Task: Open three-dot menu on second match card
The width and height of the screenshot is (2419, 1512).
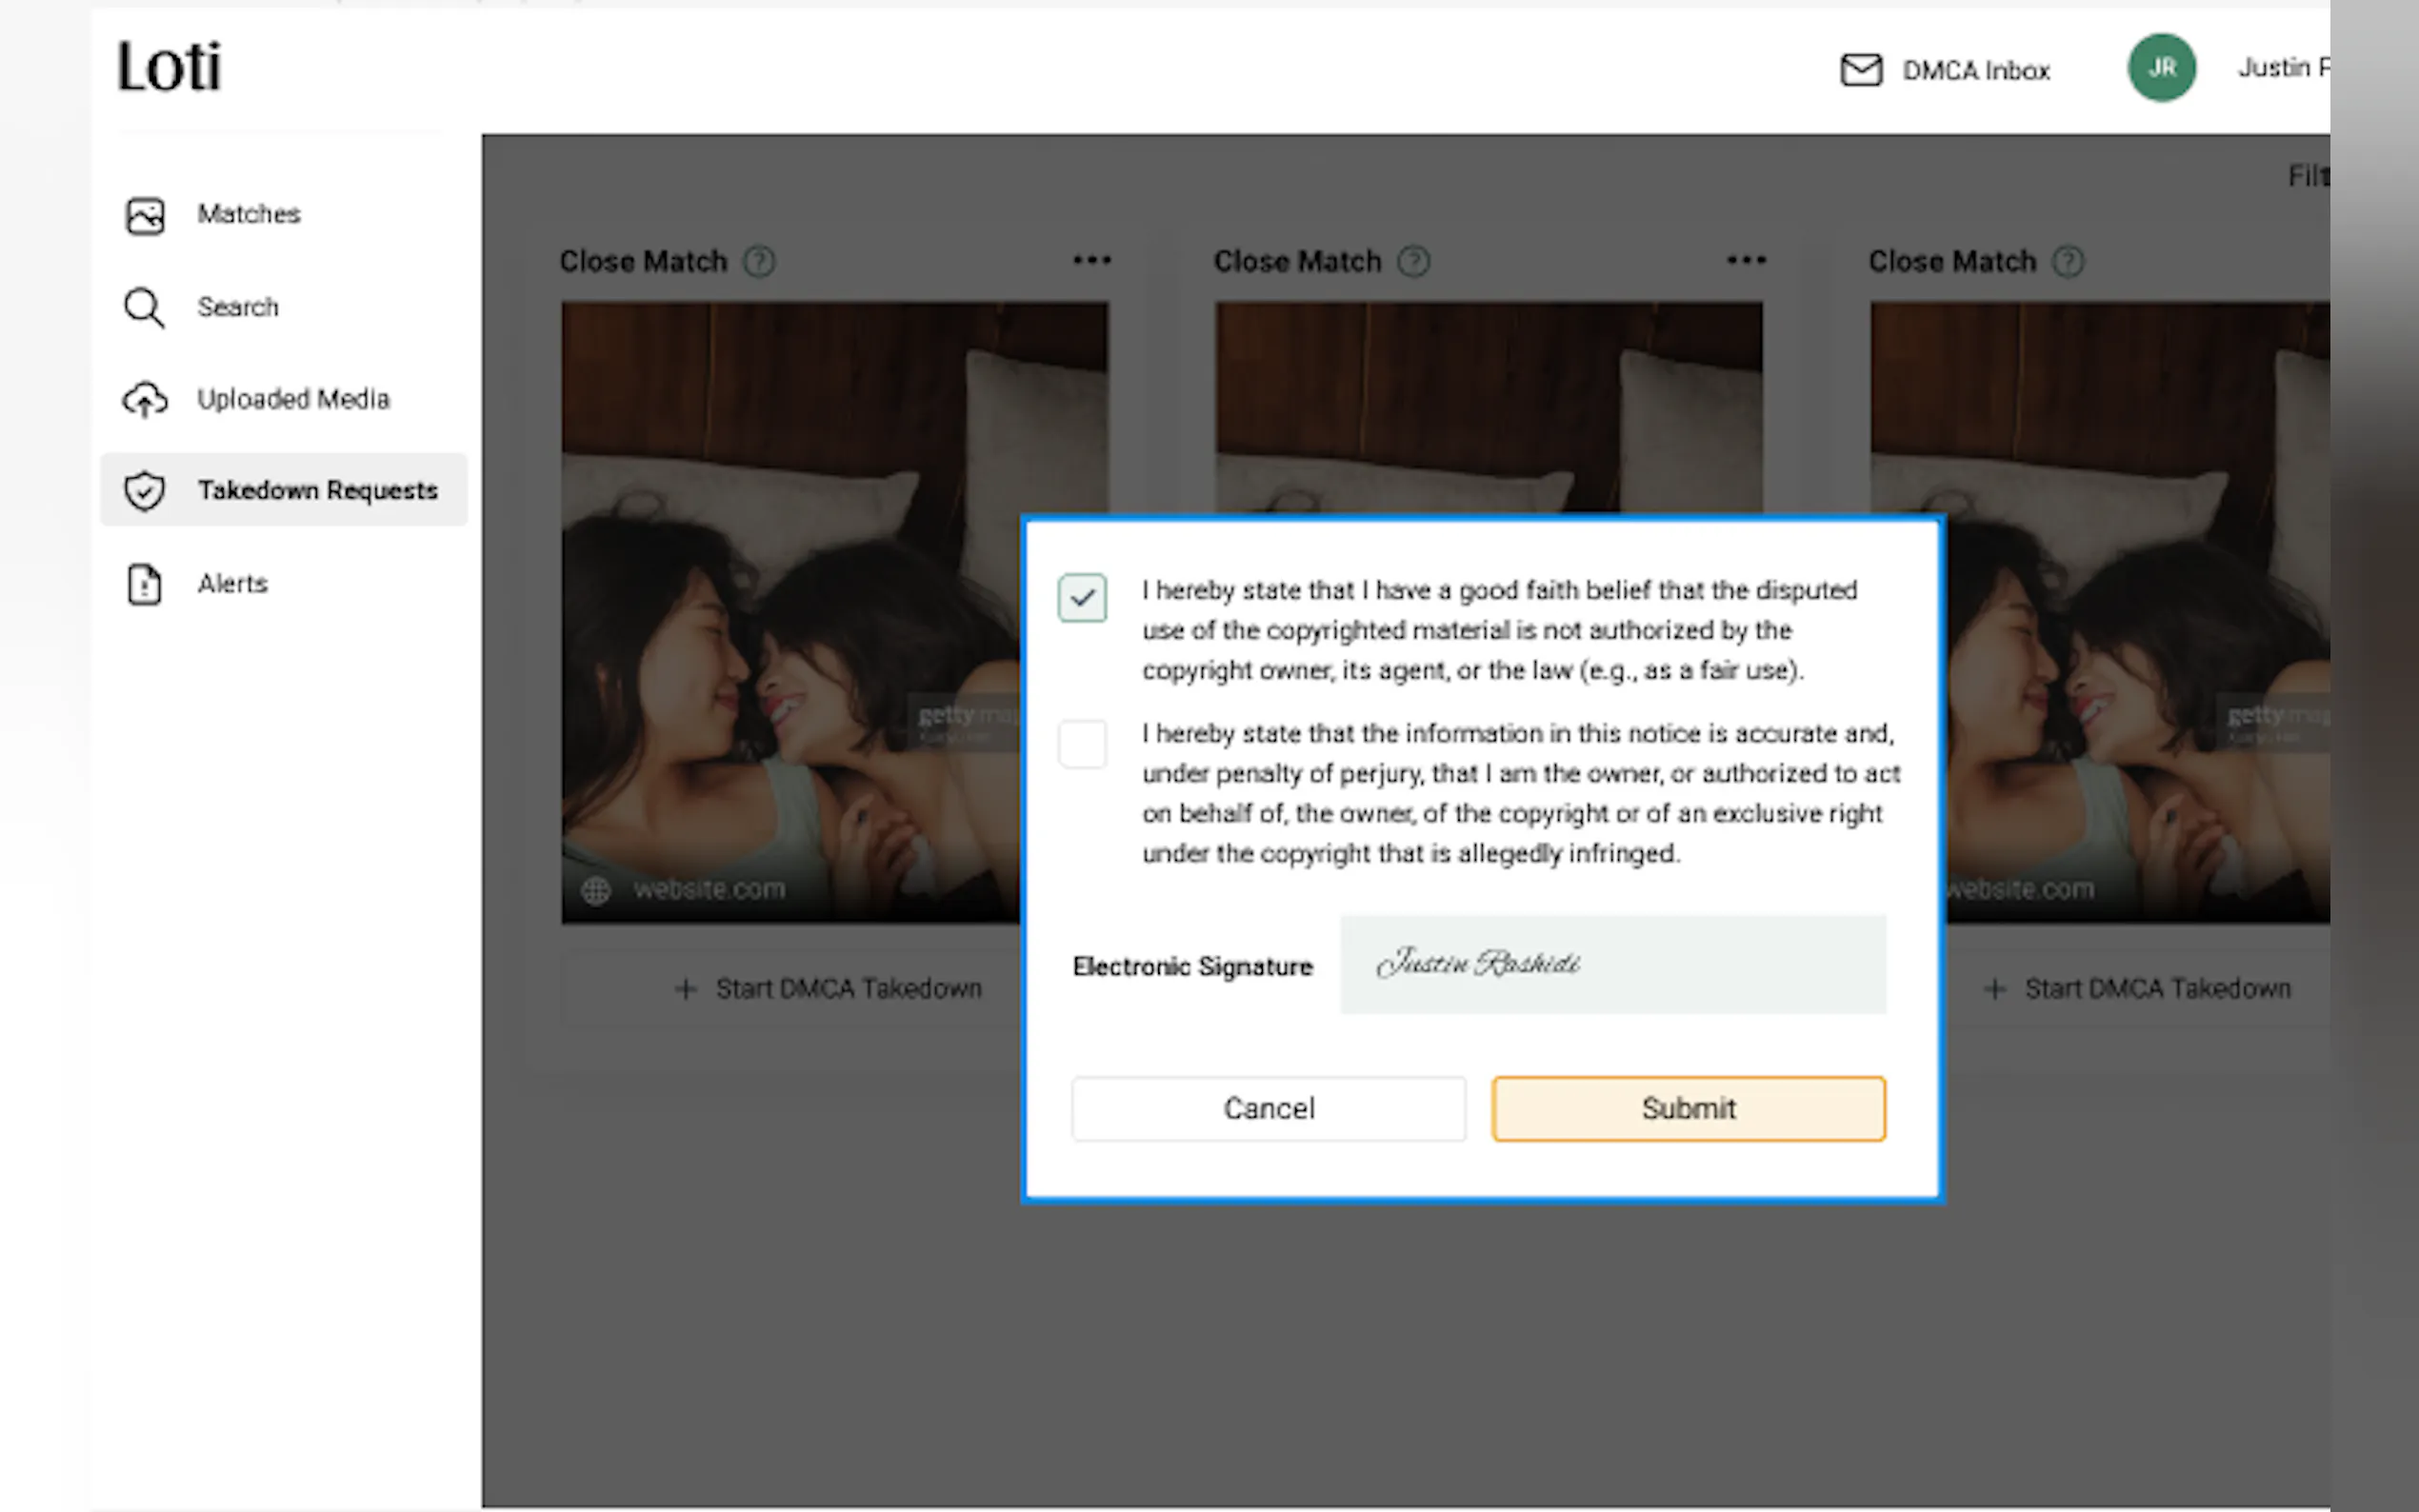Action: tap(1746, 260)
